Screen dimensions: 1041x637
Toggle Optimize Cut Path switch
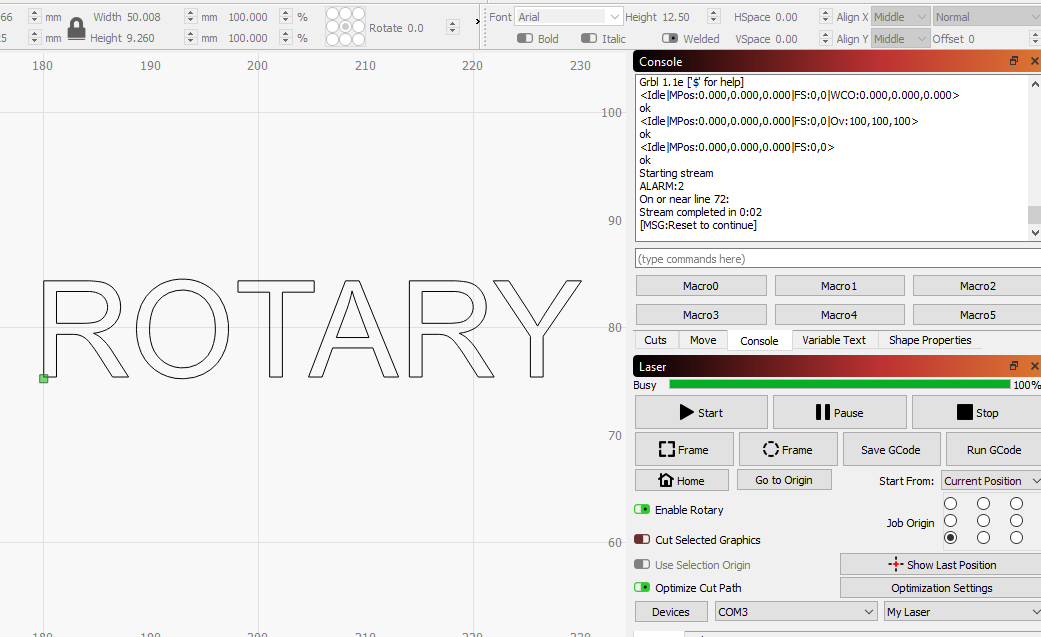click(x=642, y=587)
